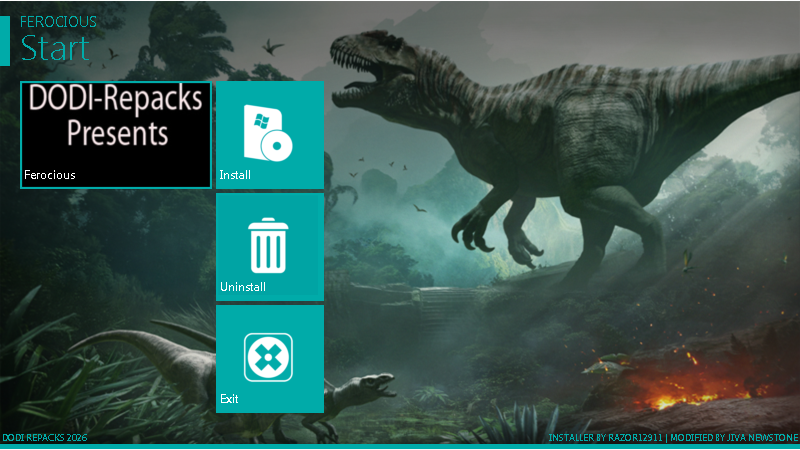
Task: Click the Exit text label
Action: [x=229, y=399]
